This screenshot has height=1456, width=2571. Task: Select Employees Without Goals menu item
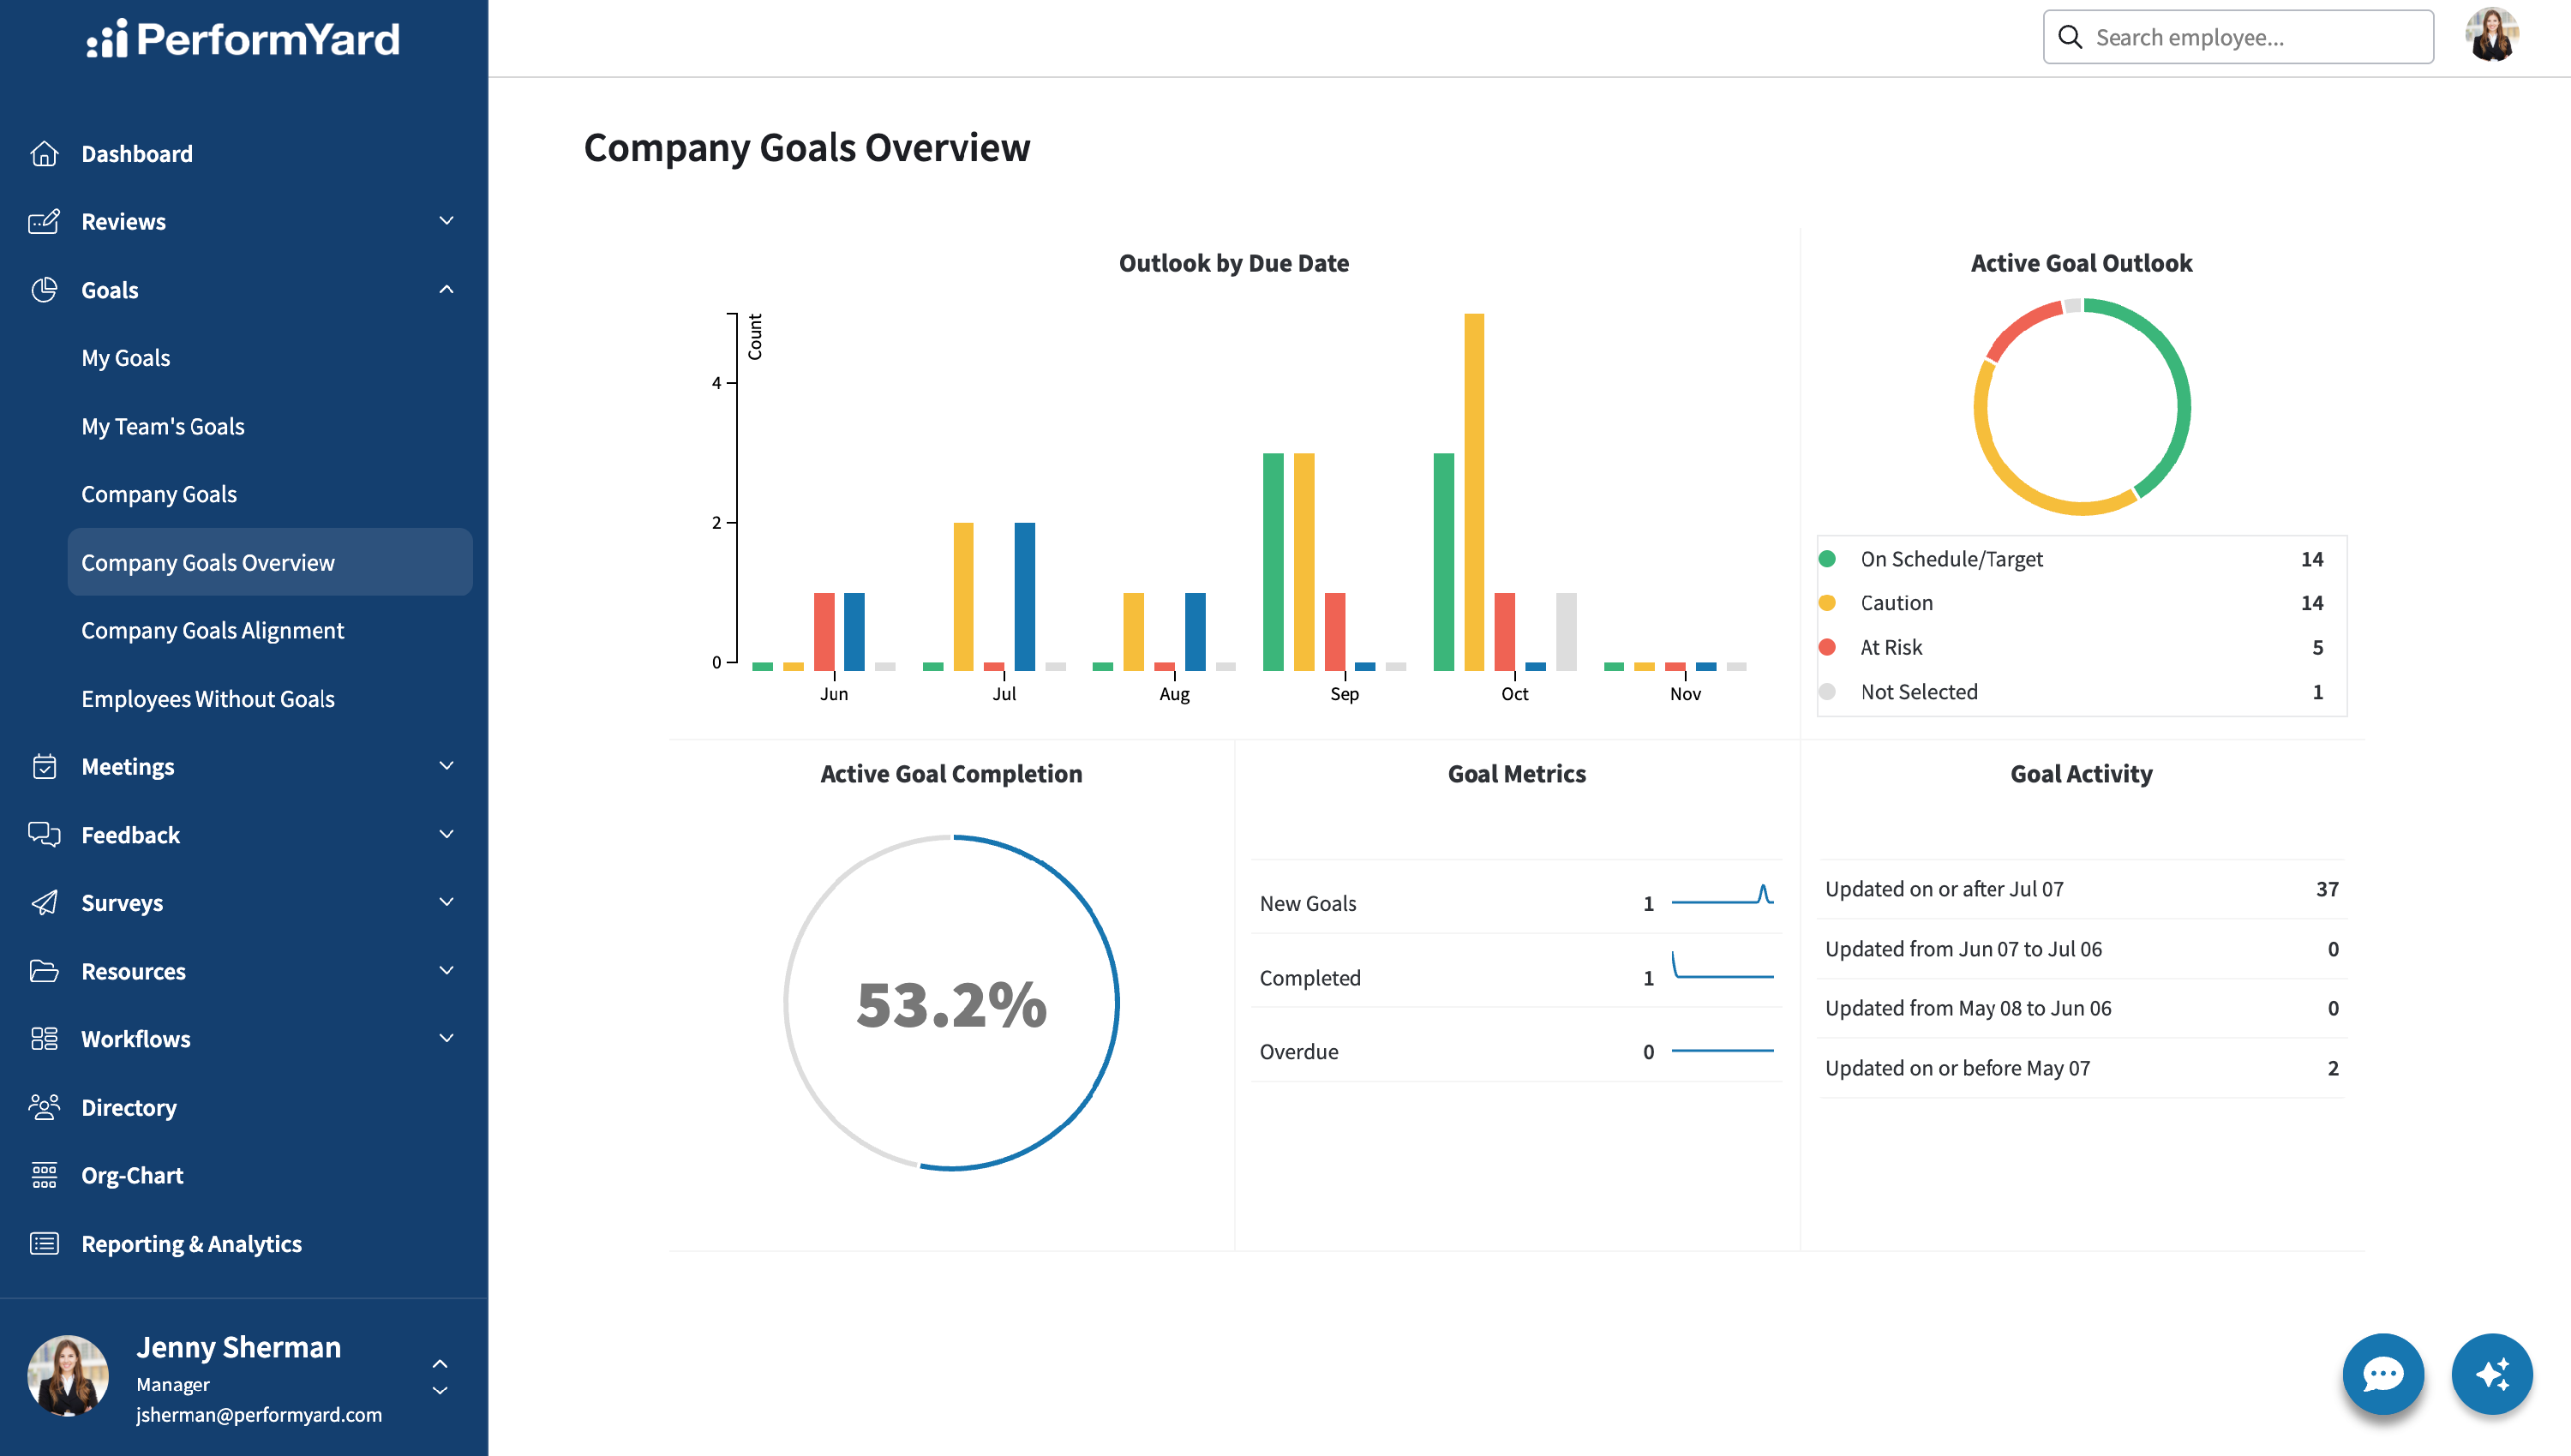(208, 698)
